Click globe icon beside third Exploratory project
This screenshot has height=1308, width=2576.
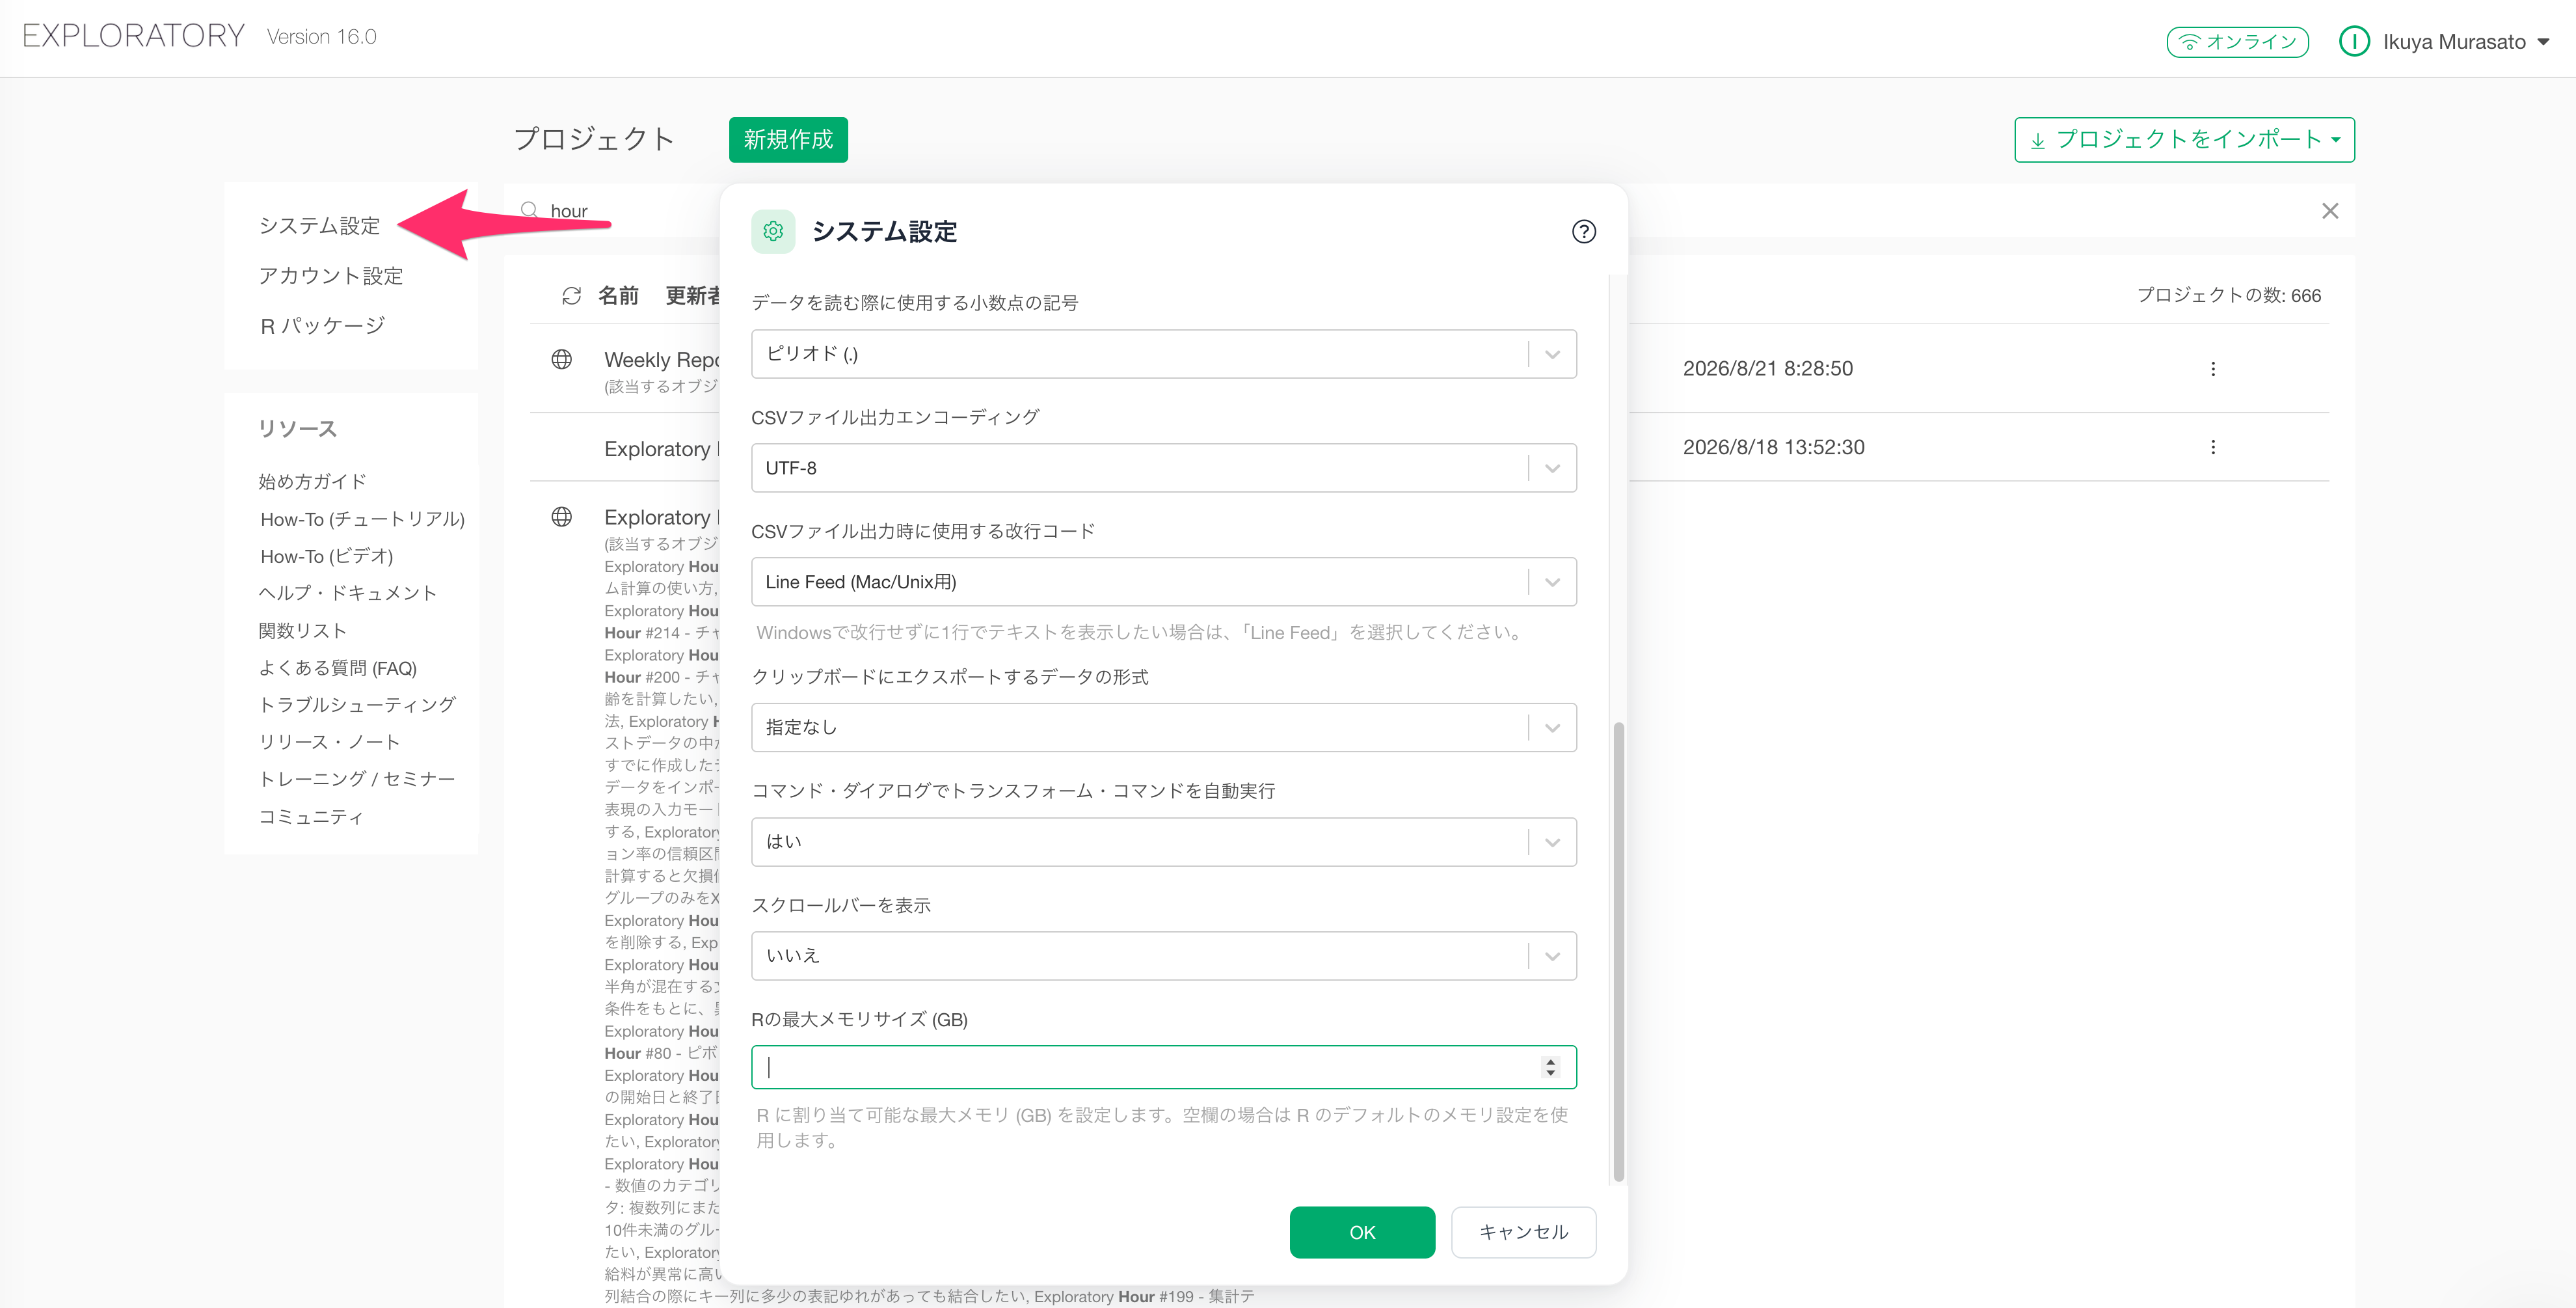click(562, 517)
